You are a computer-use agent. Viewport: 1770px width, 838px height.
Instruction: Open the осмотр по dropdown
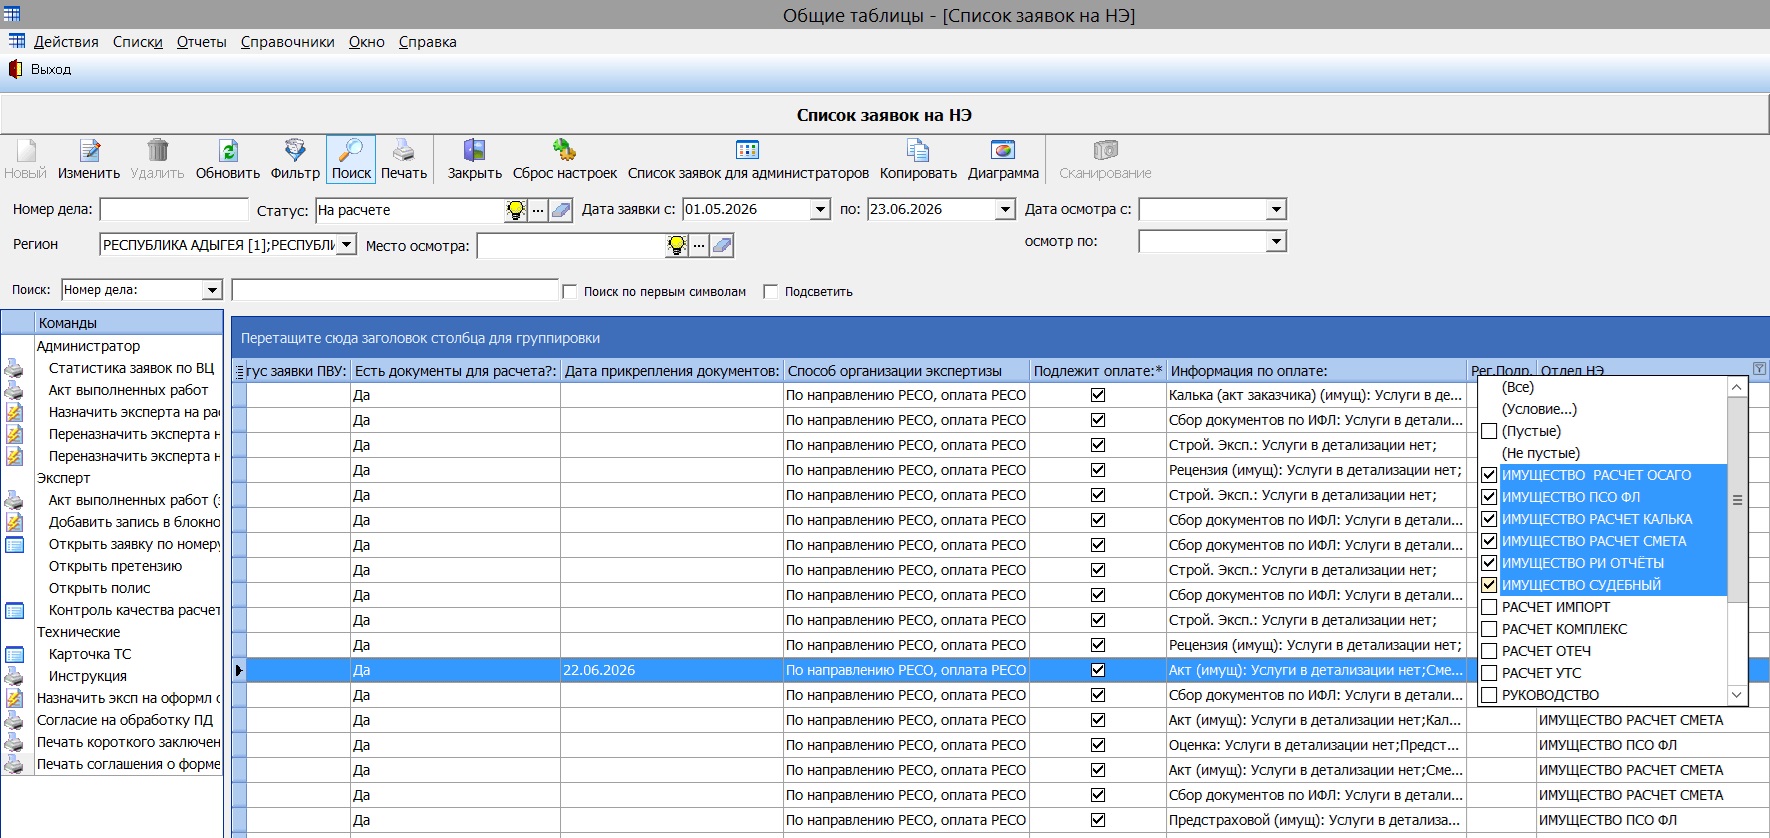pyautogui.click(x=1276, y=241)
